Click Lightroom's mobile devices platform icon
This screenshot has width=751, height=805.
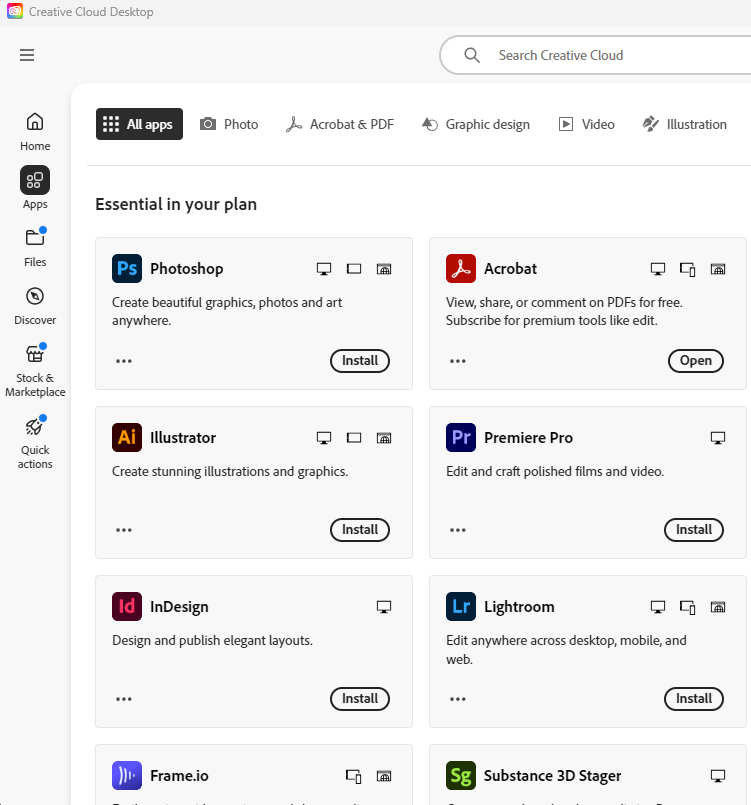687,607
